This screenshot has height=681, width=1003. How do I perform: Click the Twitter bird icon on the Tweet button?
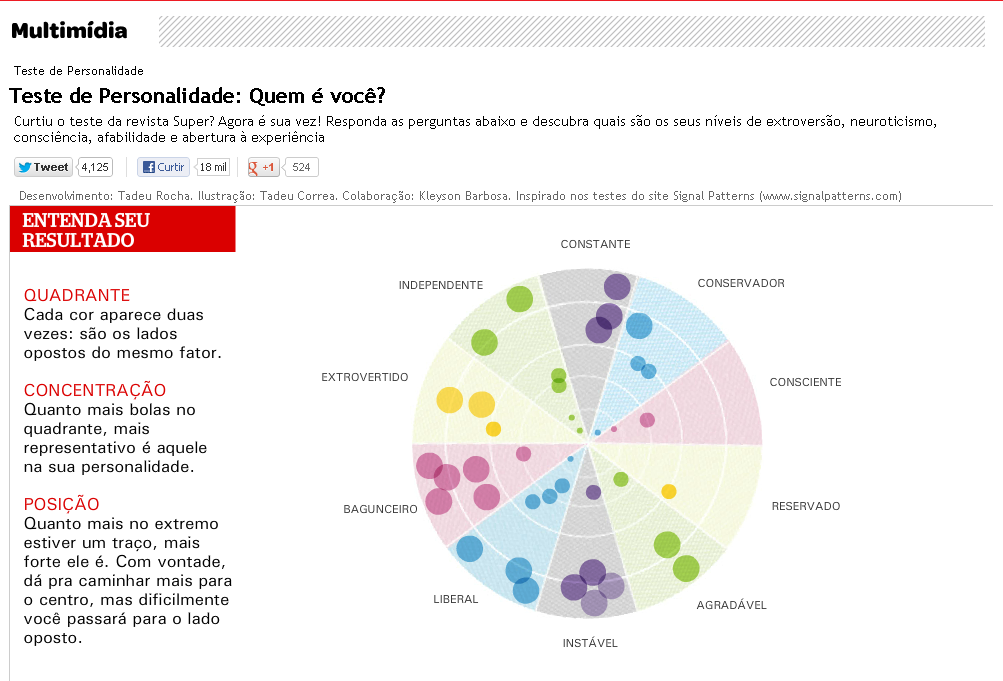[x=25, y=166]
